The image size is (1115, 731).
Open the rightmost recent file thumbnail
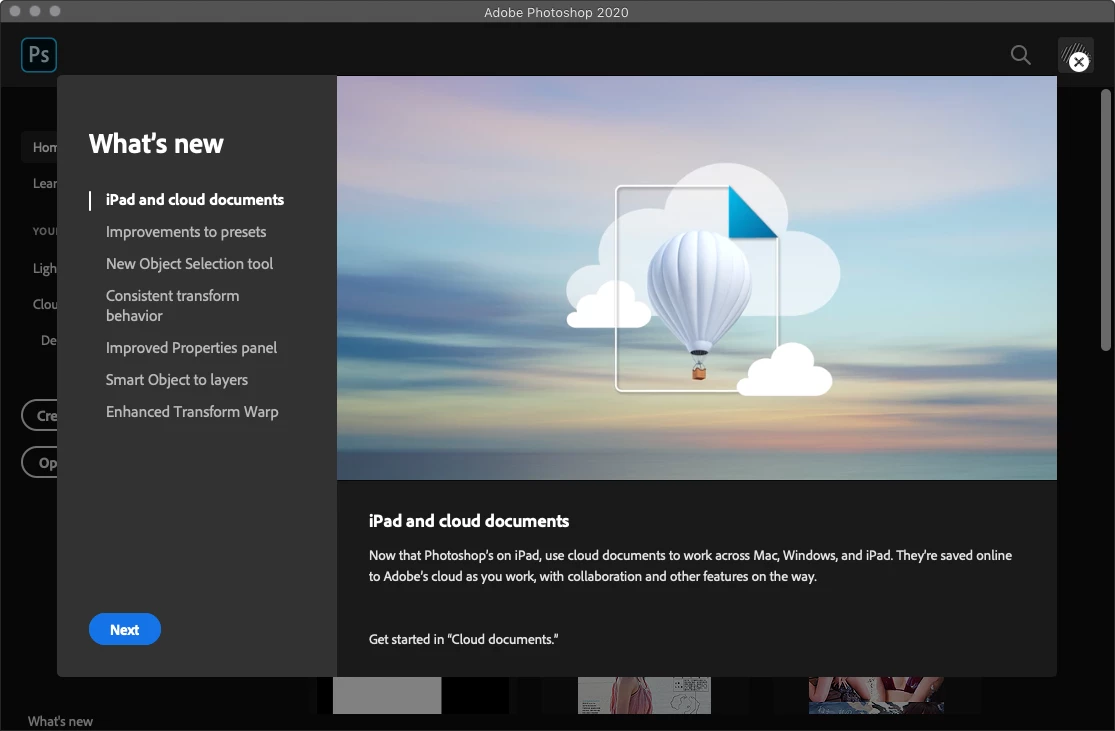(x=876, y=695)
